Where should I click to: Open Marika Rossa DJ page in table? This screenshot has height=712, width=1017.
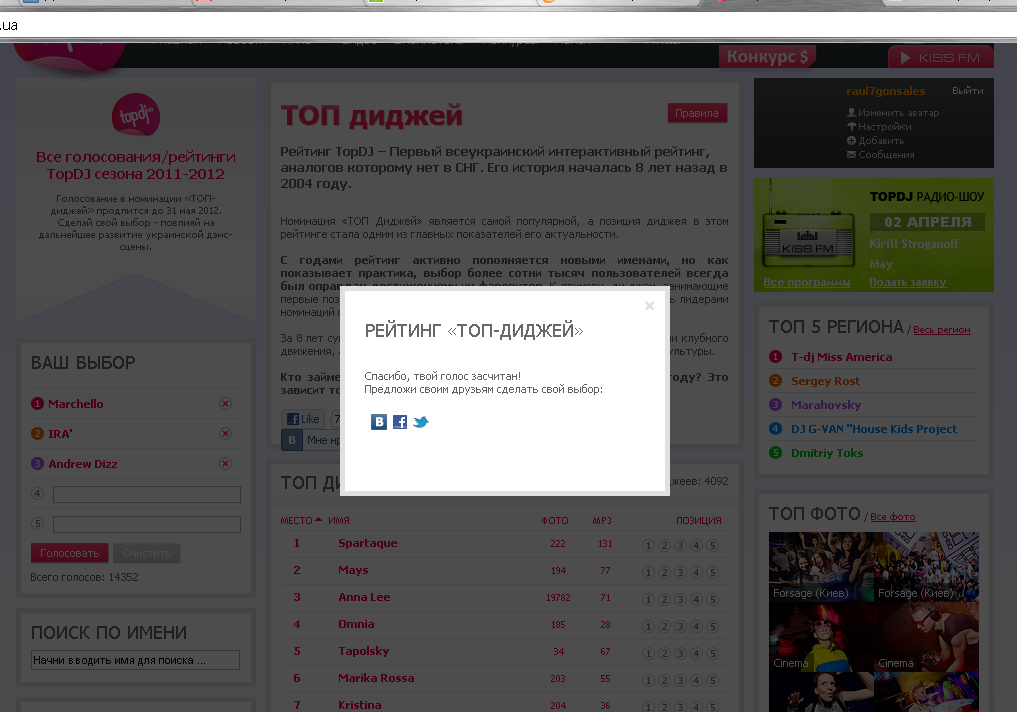click(x=376, y=678)
